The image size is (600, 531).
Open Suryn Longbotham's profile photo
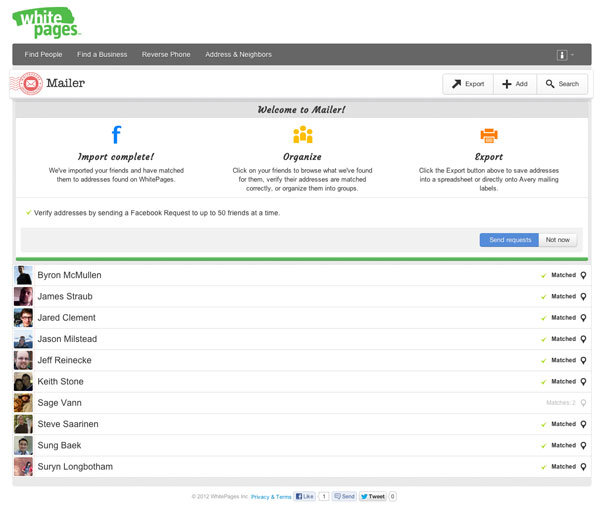(23, 467)
